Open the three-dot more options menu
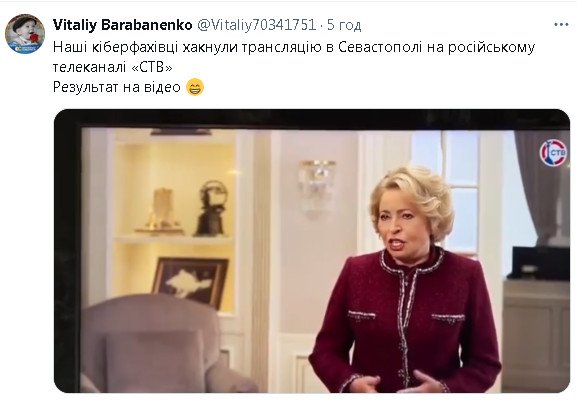577x400 pixels. pyautogui.click(x=561, y=25)
